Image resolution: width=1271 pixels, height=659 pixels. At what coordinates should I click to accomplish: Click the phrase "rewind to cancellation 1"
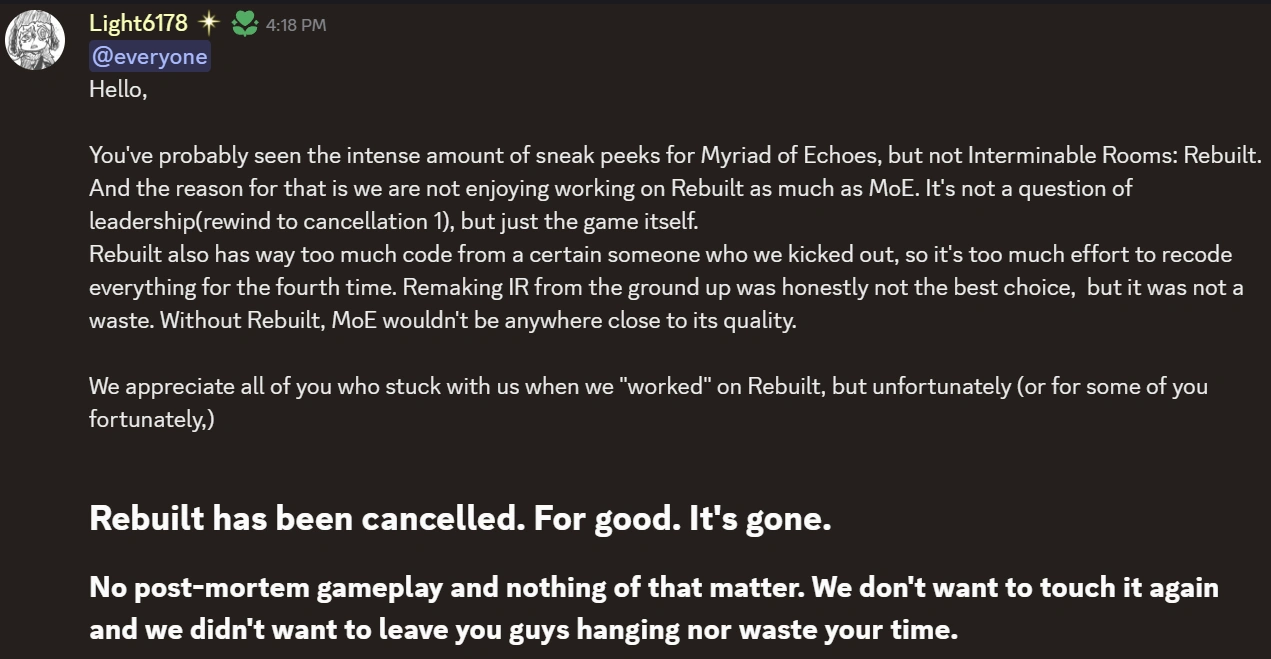(327, 221)
